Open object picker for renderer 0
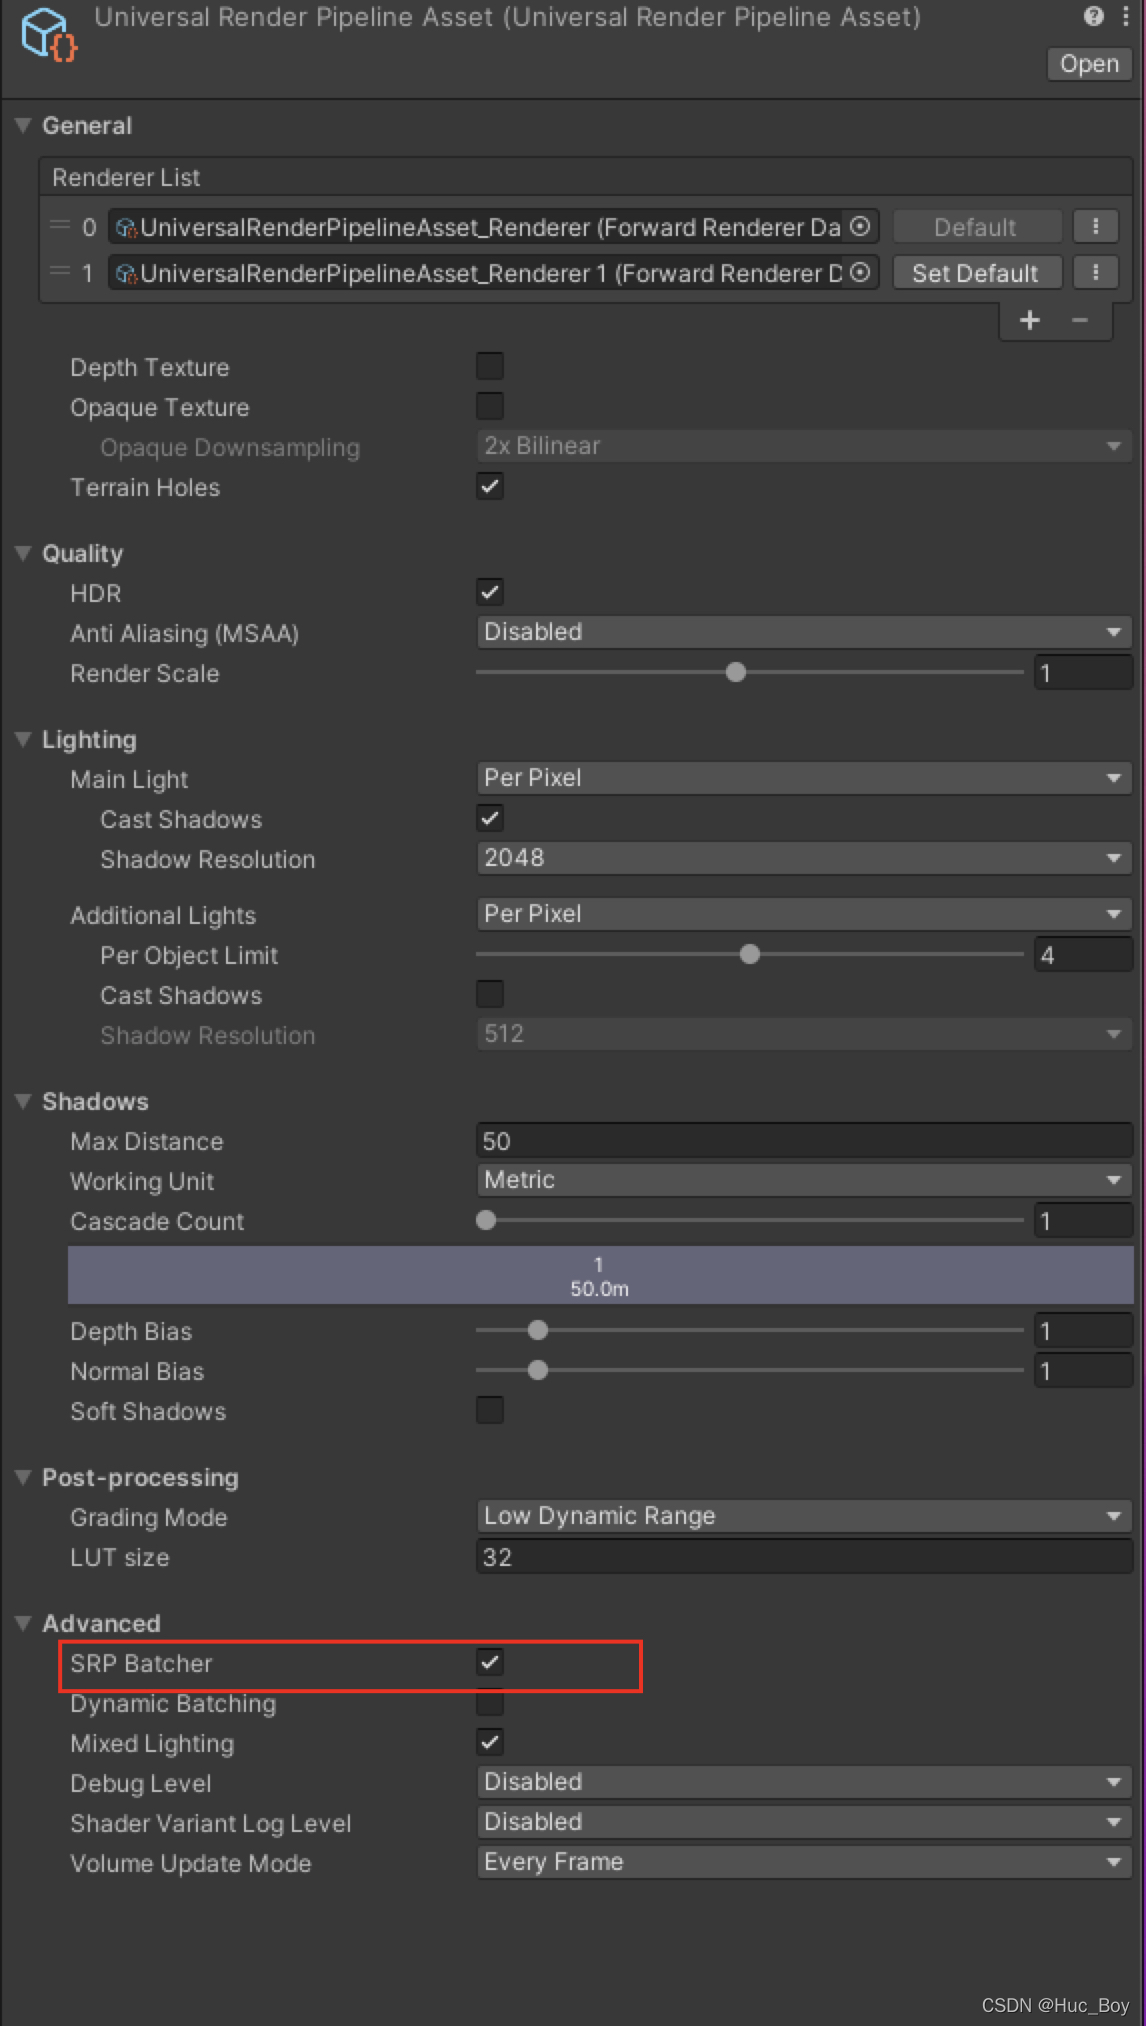 (860, 227)
